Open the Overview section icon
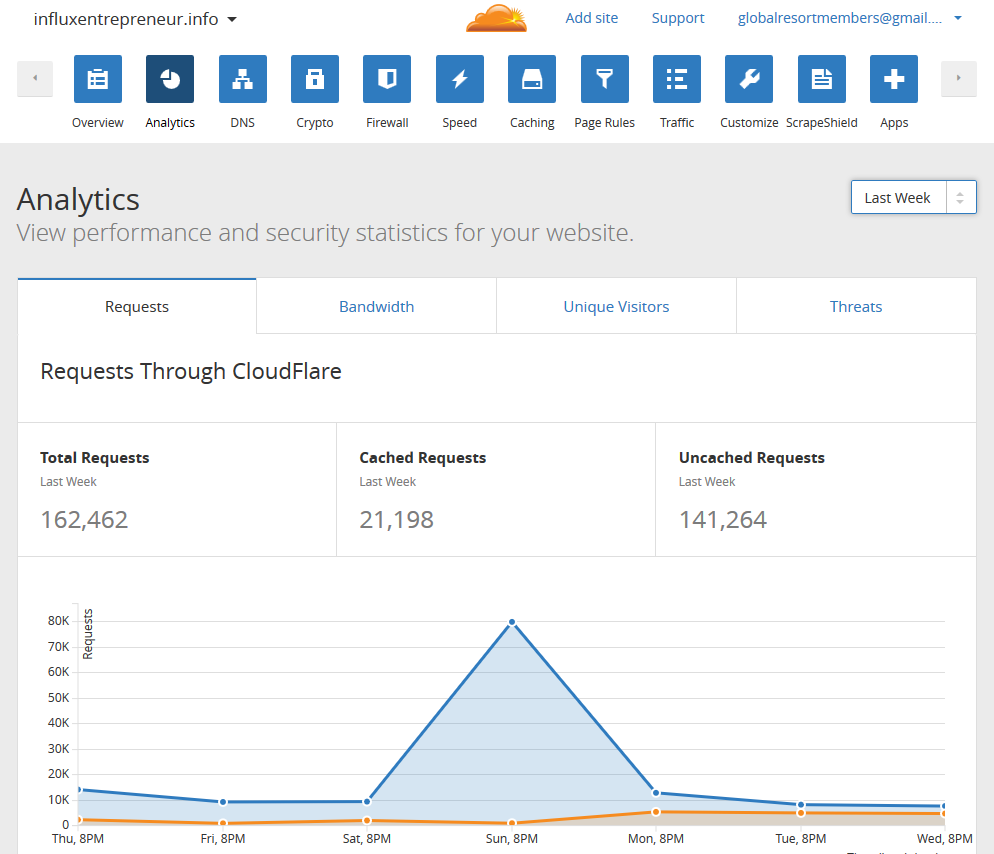This screenshot has width=994, height=854. click(98, 79)
